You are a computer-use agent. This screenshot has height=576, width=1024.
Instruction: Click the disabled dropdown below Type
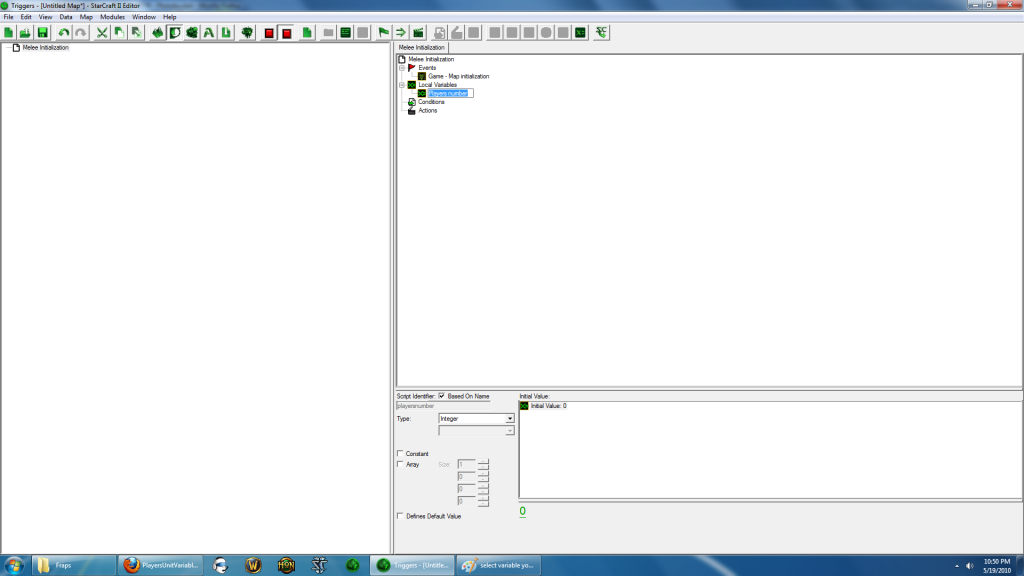(476, 431)
